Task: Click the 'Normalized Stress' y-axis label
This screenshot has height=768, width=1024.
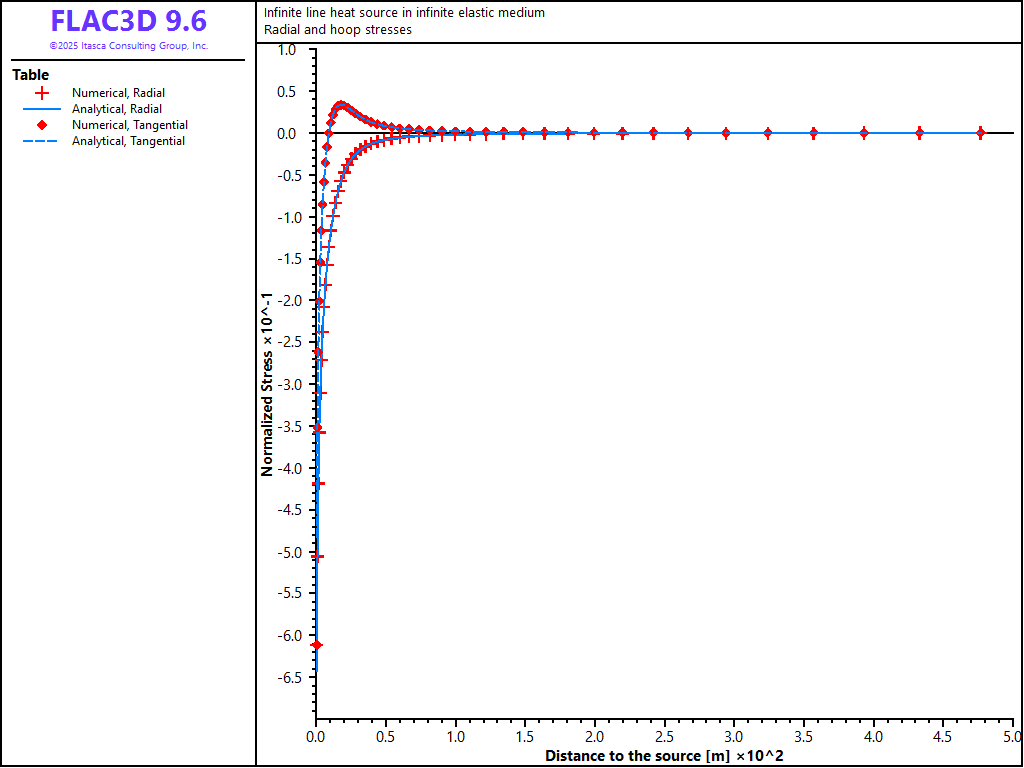Action: click(x=267, y=384)
